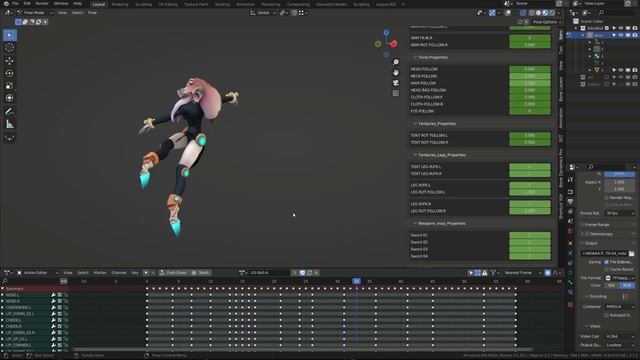Select the Move tool

[9, 61]
